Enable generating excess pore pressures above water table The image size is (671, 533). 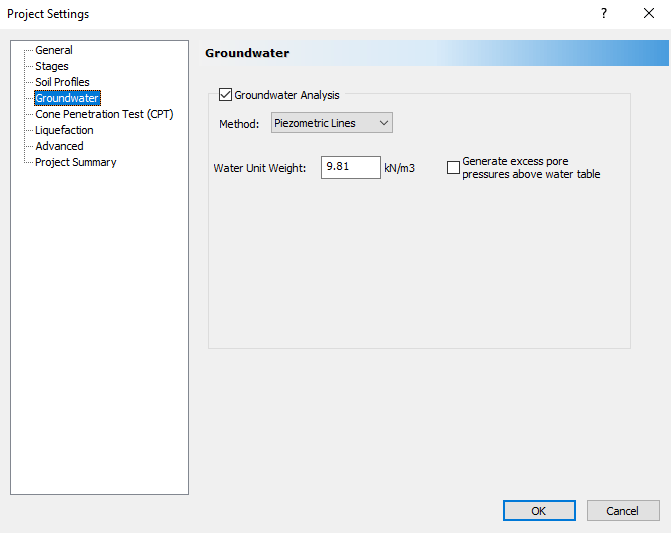click(454, 168)
